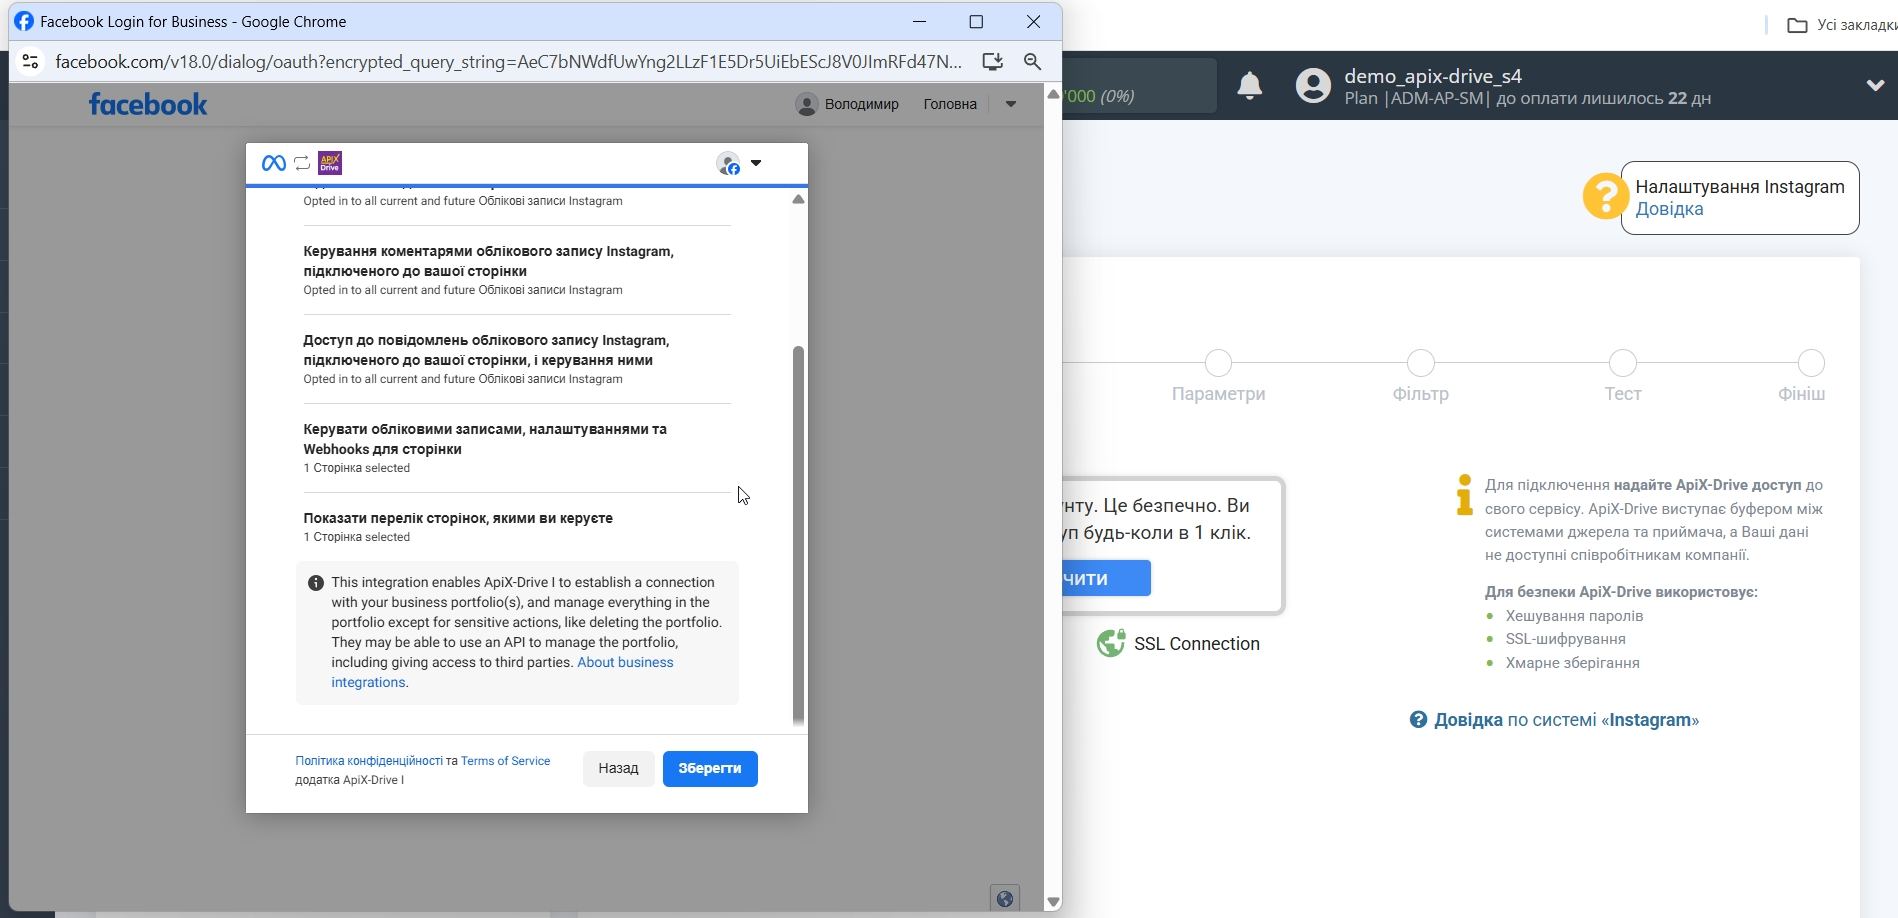Go to Головна in Facebook header

950,104
